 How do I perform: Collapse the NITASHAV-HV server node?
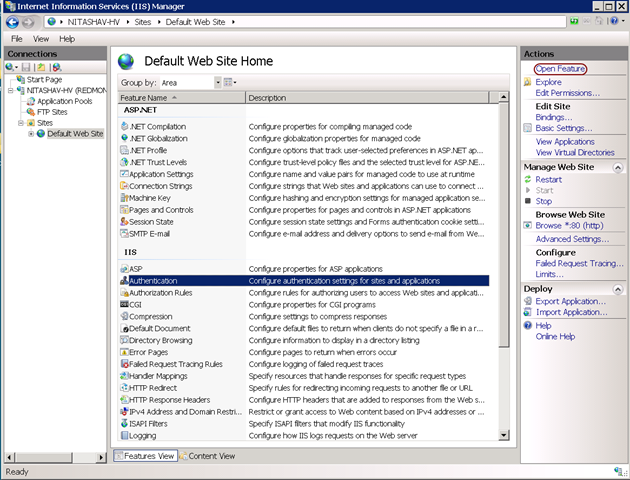coord(10,90)
